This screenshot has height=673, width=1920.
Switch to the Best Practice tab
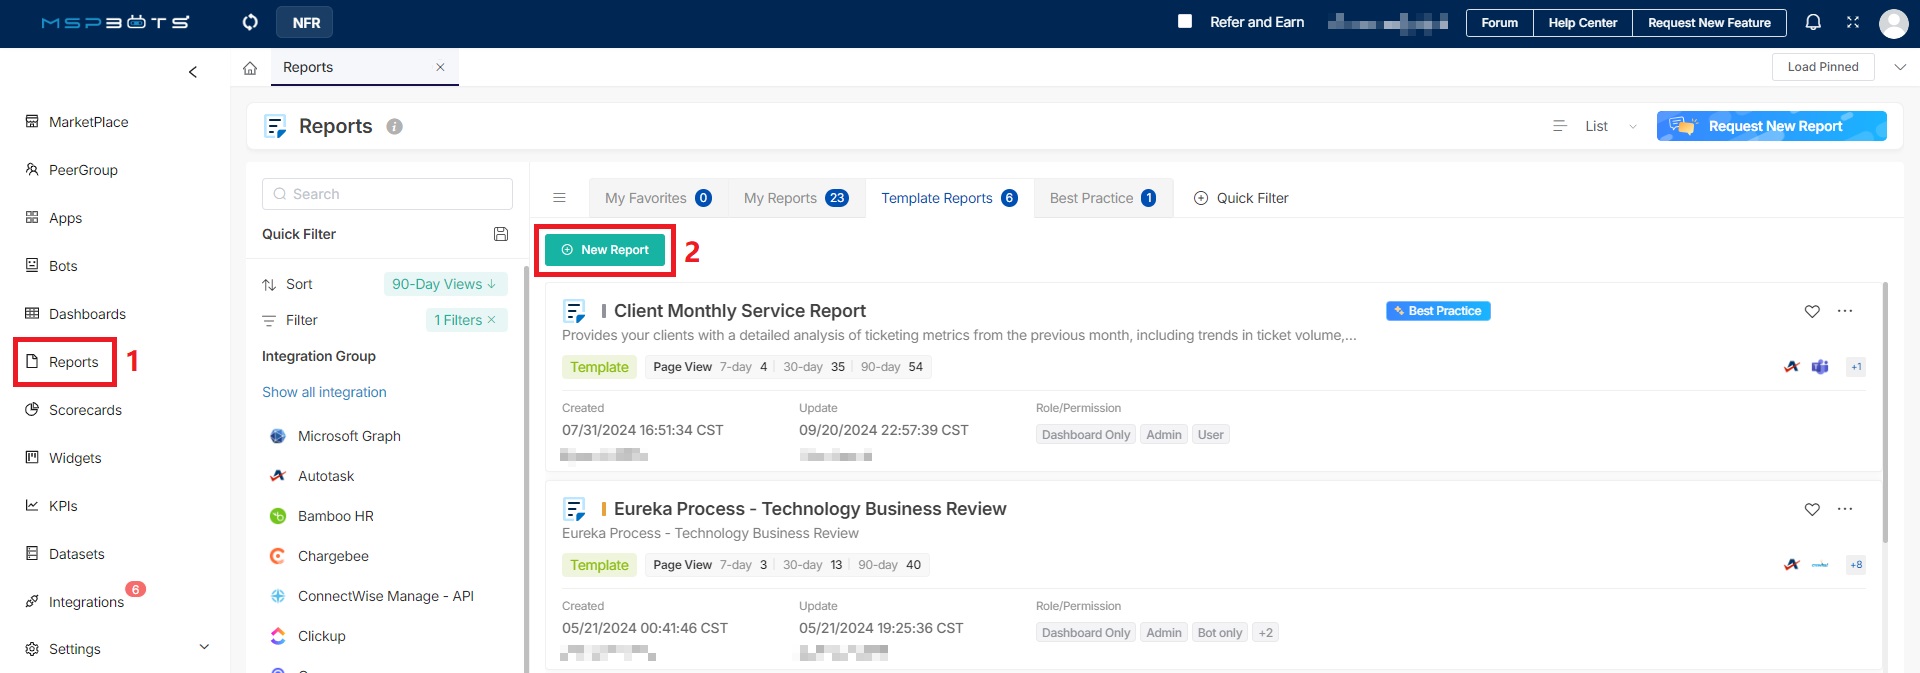coord(1102,198)
